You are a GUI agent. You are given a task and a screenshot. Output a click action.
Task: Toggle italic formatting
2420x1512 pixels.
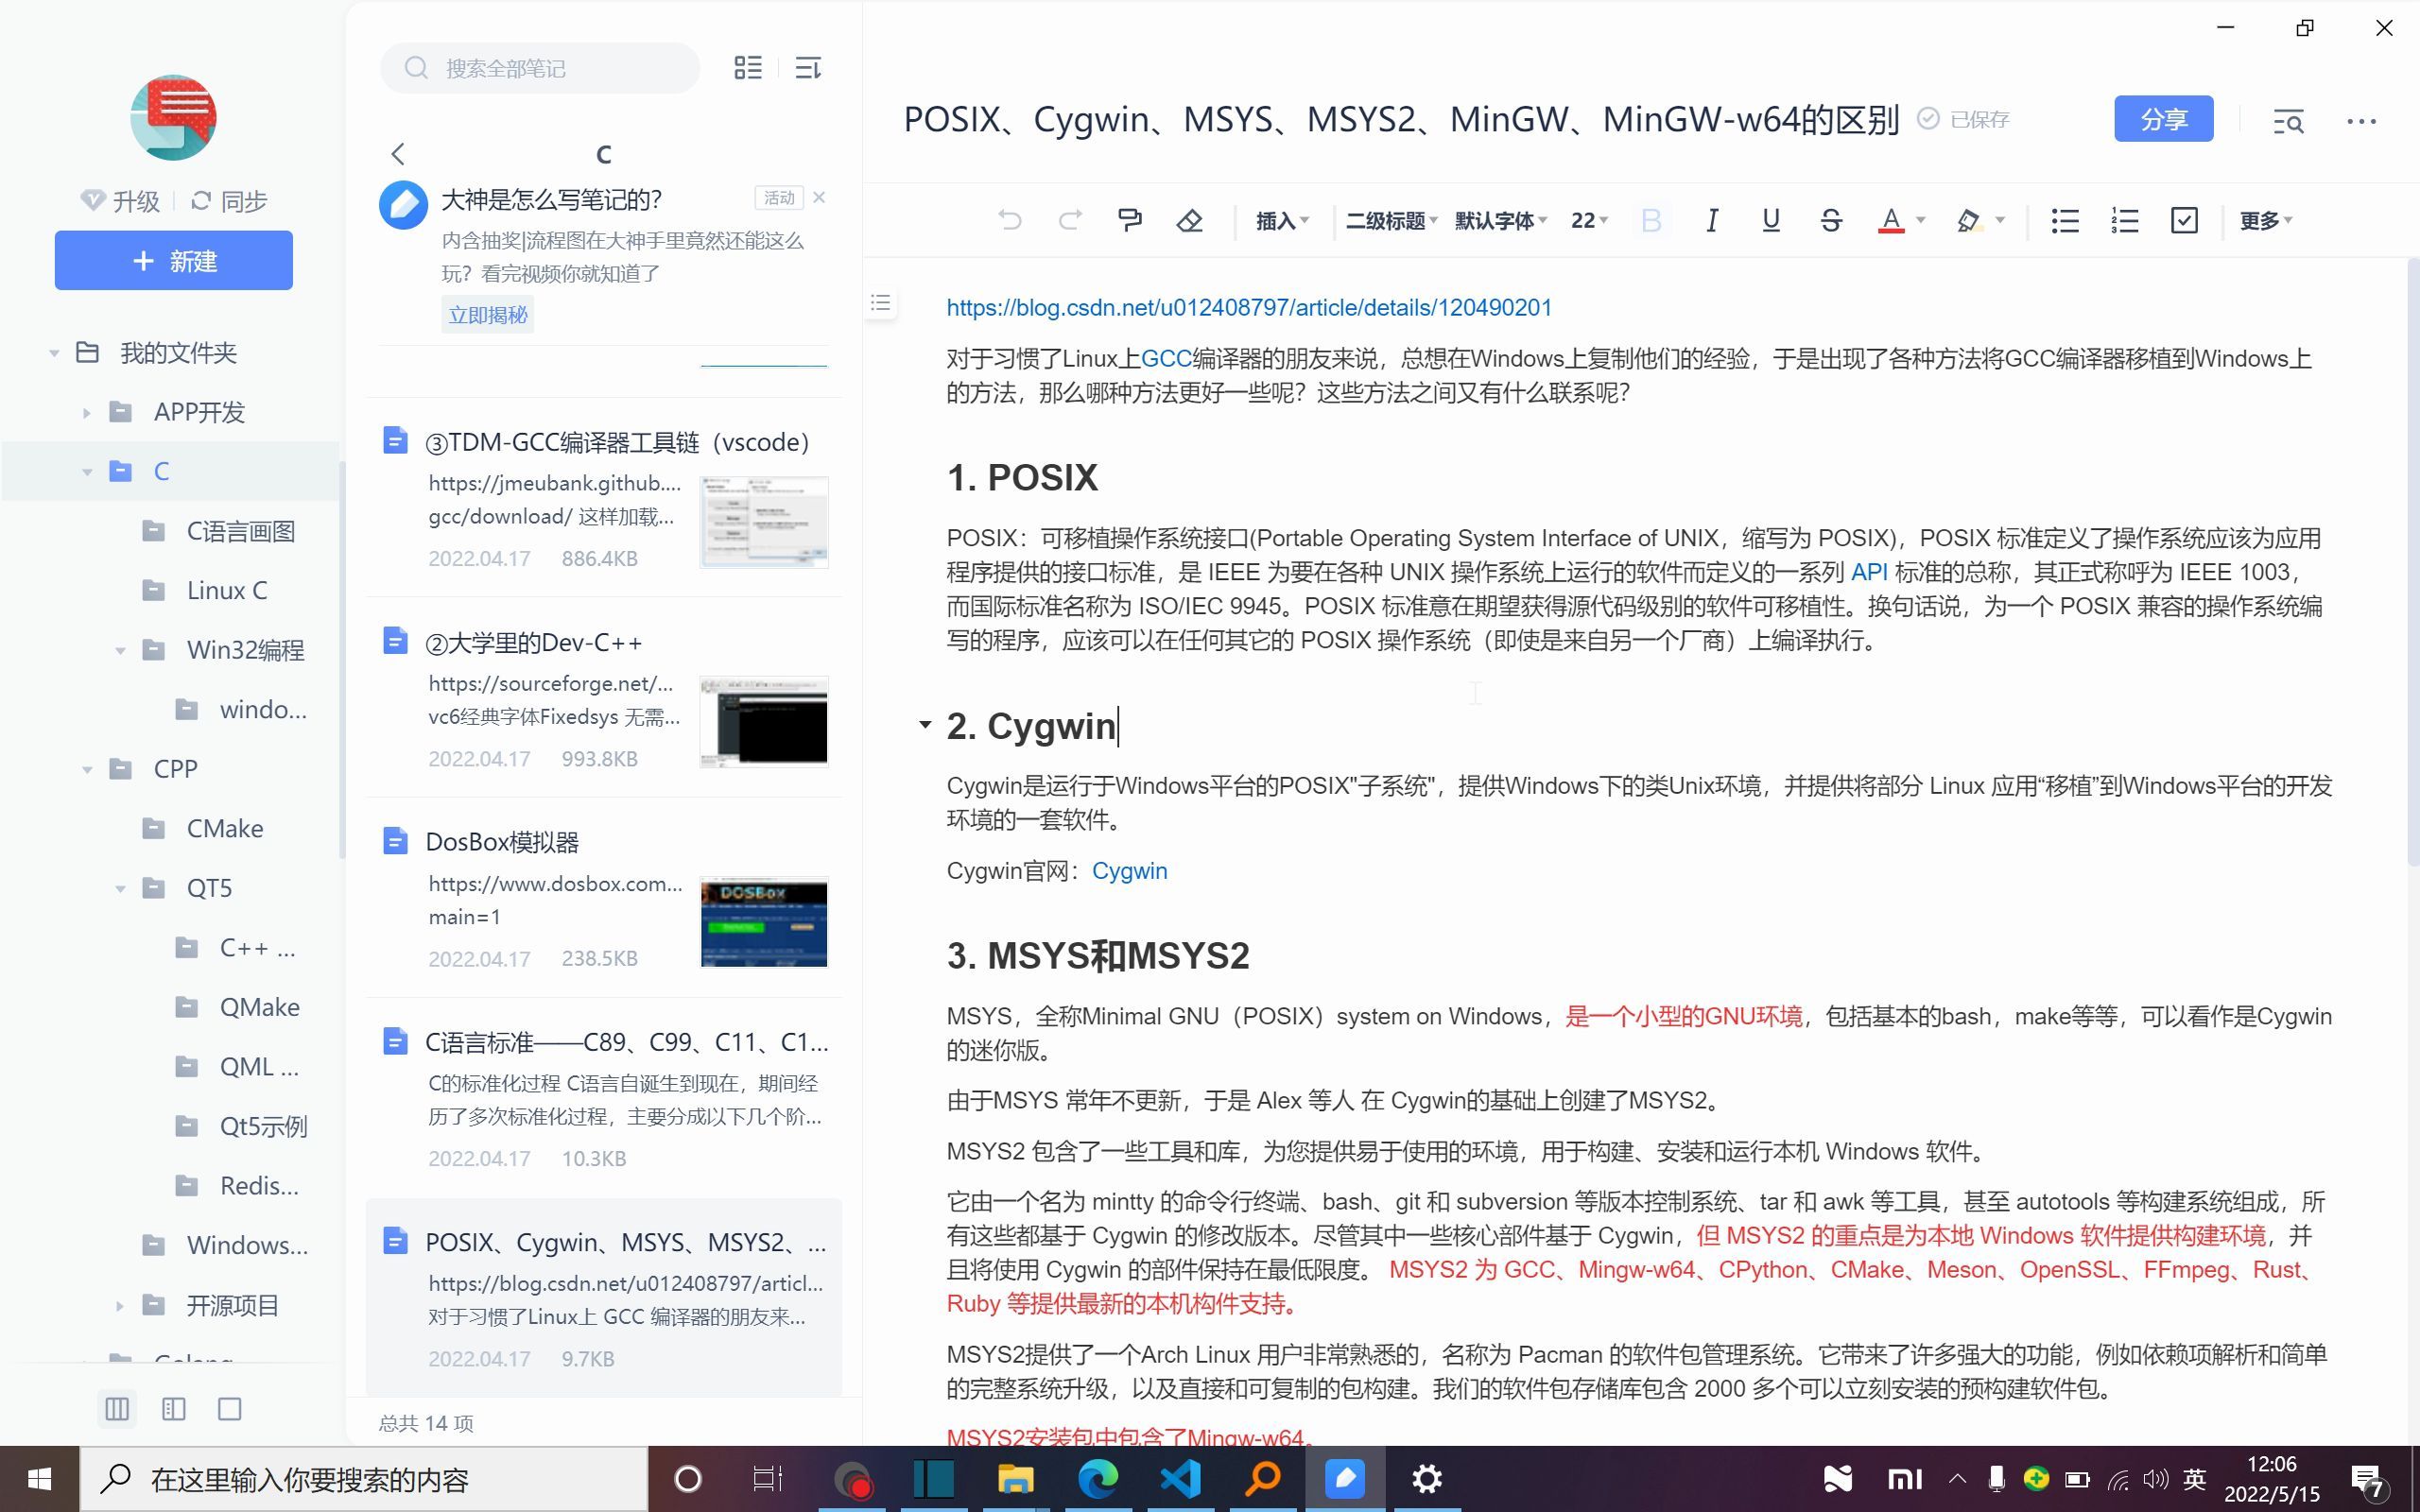pos(1711,220)
